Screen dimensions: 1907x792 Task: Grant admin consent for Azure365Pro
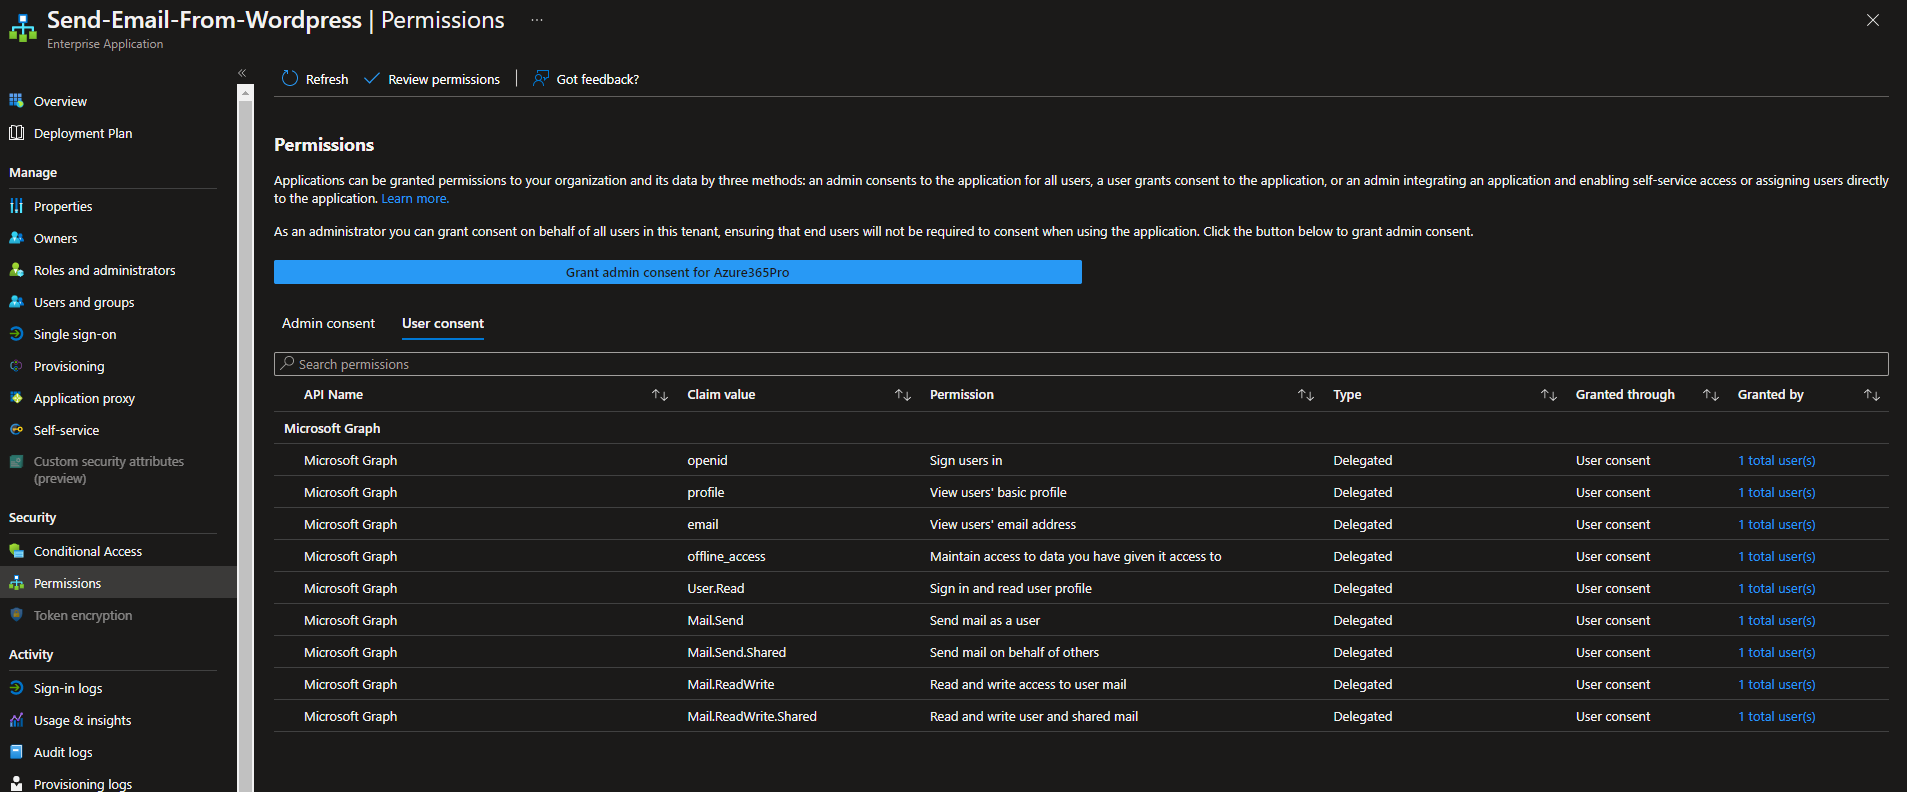coord(678,272)
